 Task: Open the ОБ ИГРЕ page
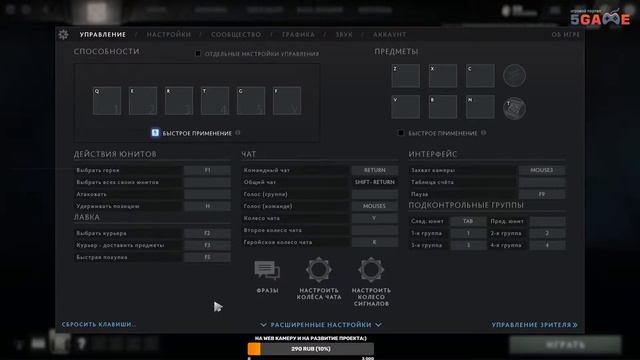[566, 35]
